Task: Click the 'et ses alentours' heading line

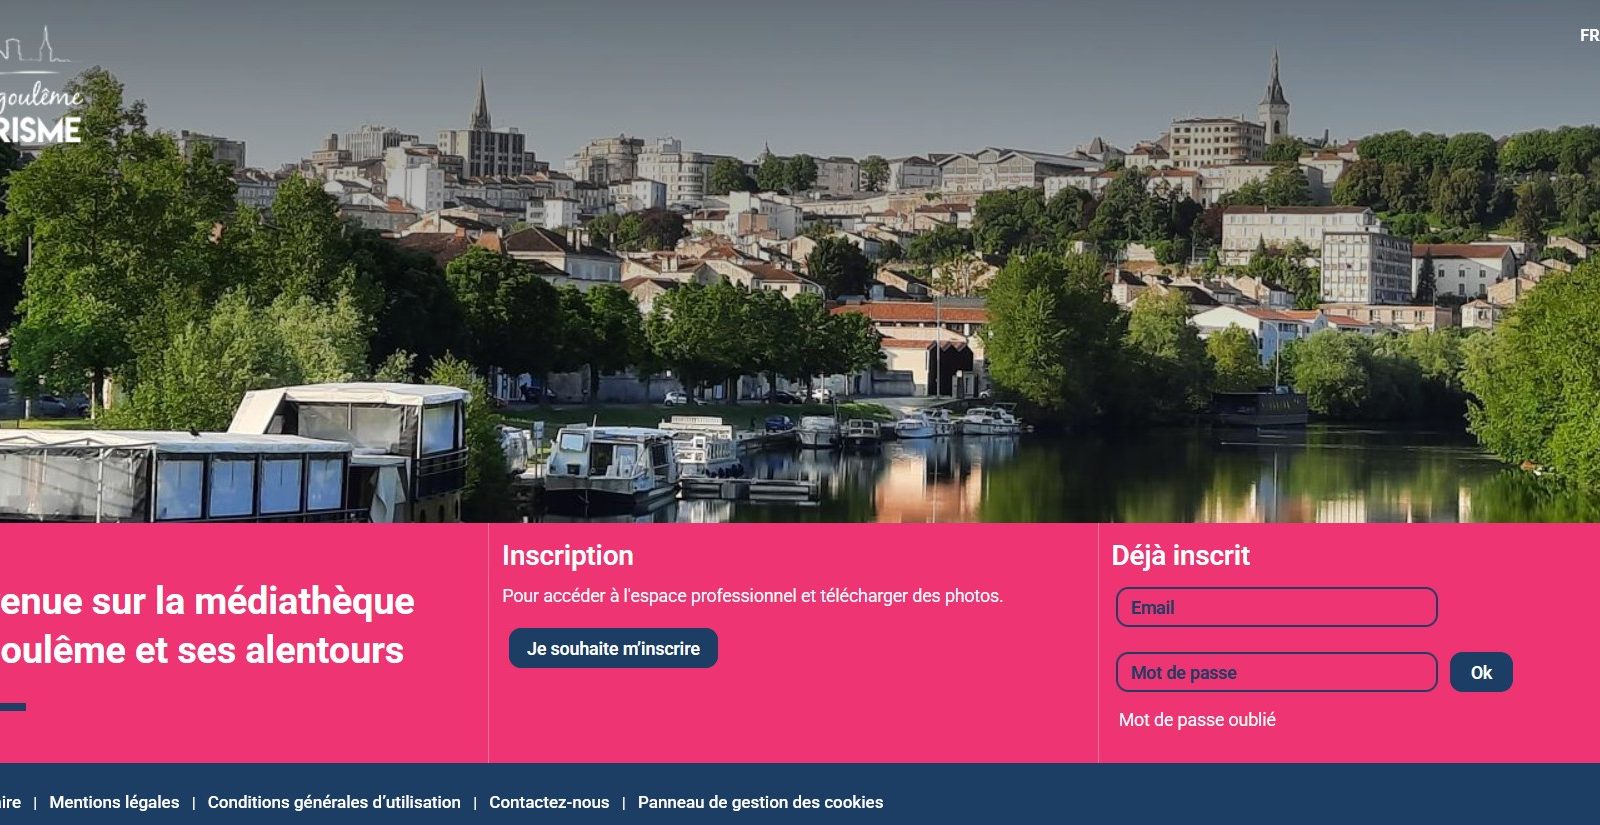Action: tap(202, 651)
